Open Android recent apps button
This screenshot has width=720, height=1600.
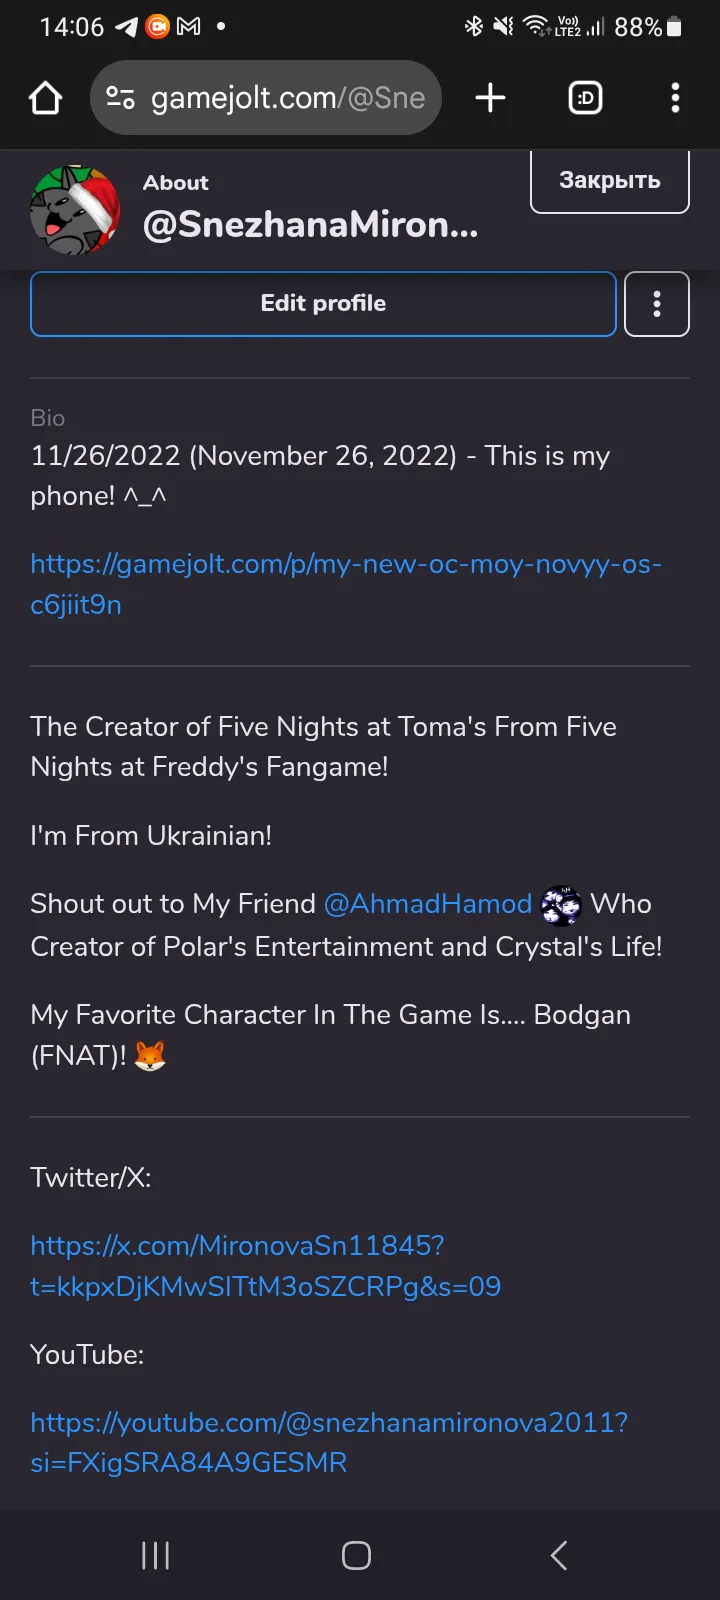pyautogui.click(x=155, y=1555)
